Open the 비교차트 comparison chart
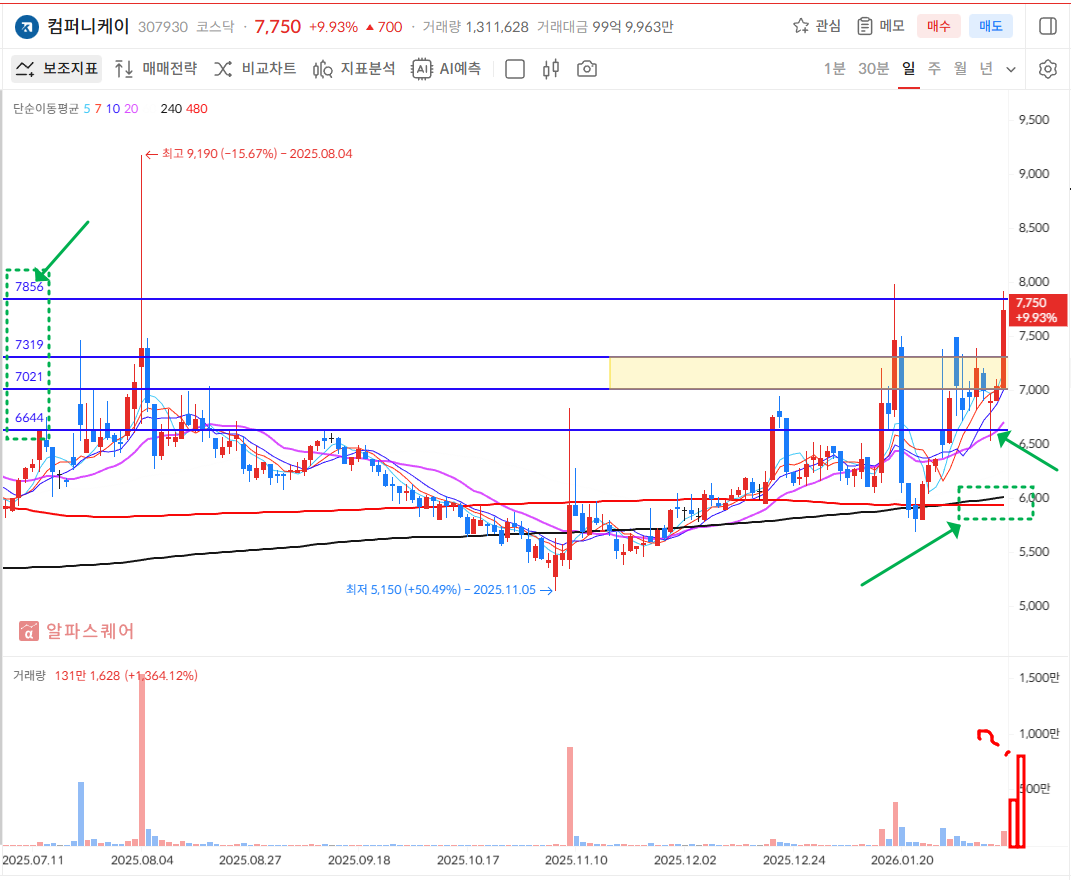Screen dimensions: 1071x880 [255, 69]
